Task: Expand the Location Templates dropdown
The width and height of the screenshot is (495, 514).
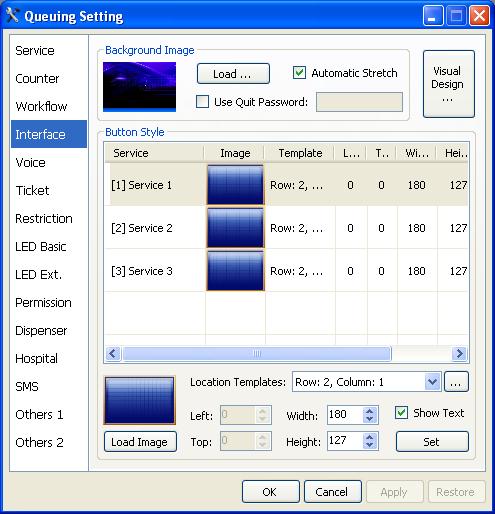Action: coord(432,382)
